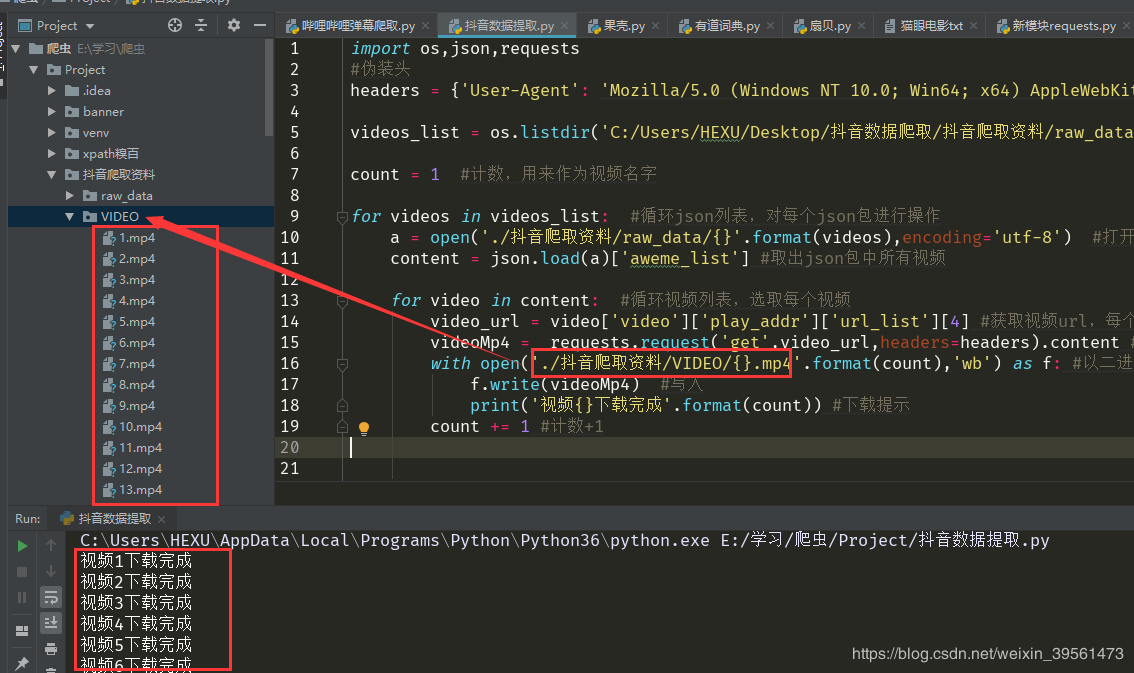Open Project panel settings gear
This screenshot has height=673, width=1134.
click(x=236, y=25)
